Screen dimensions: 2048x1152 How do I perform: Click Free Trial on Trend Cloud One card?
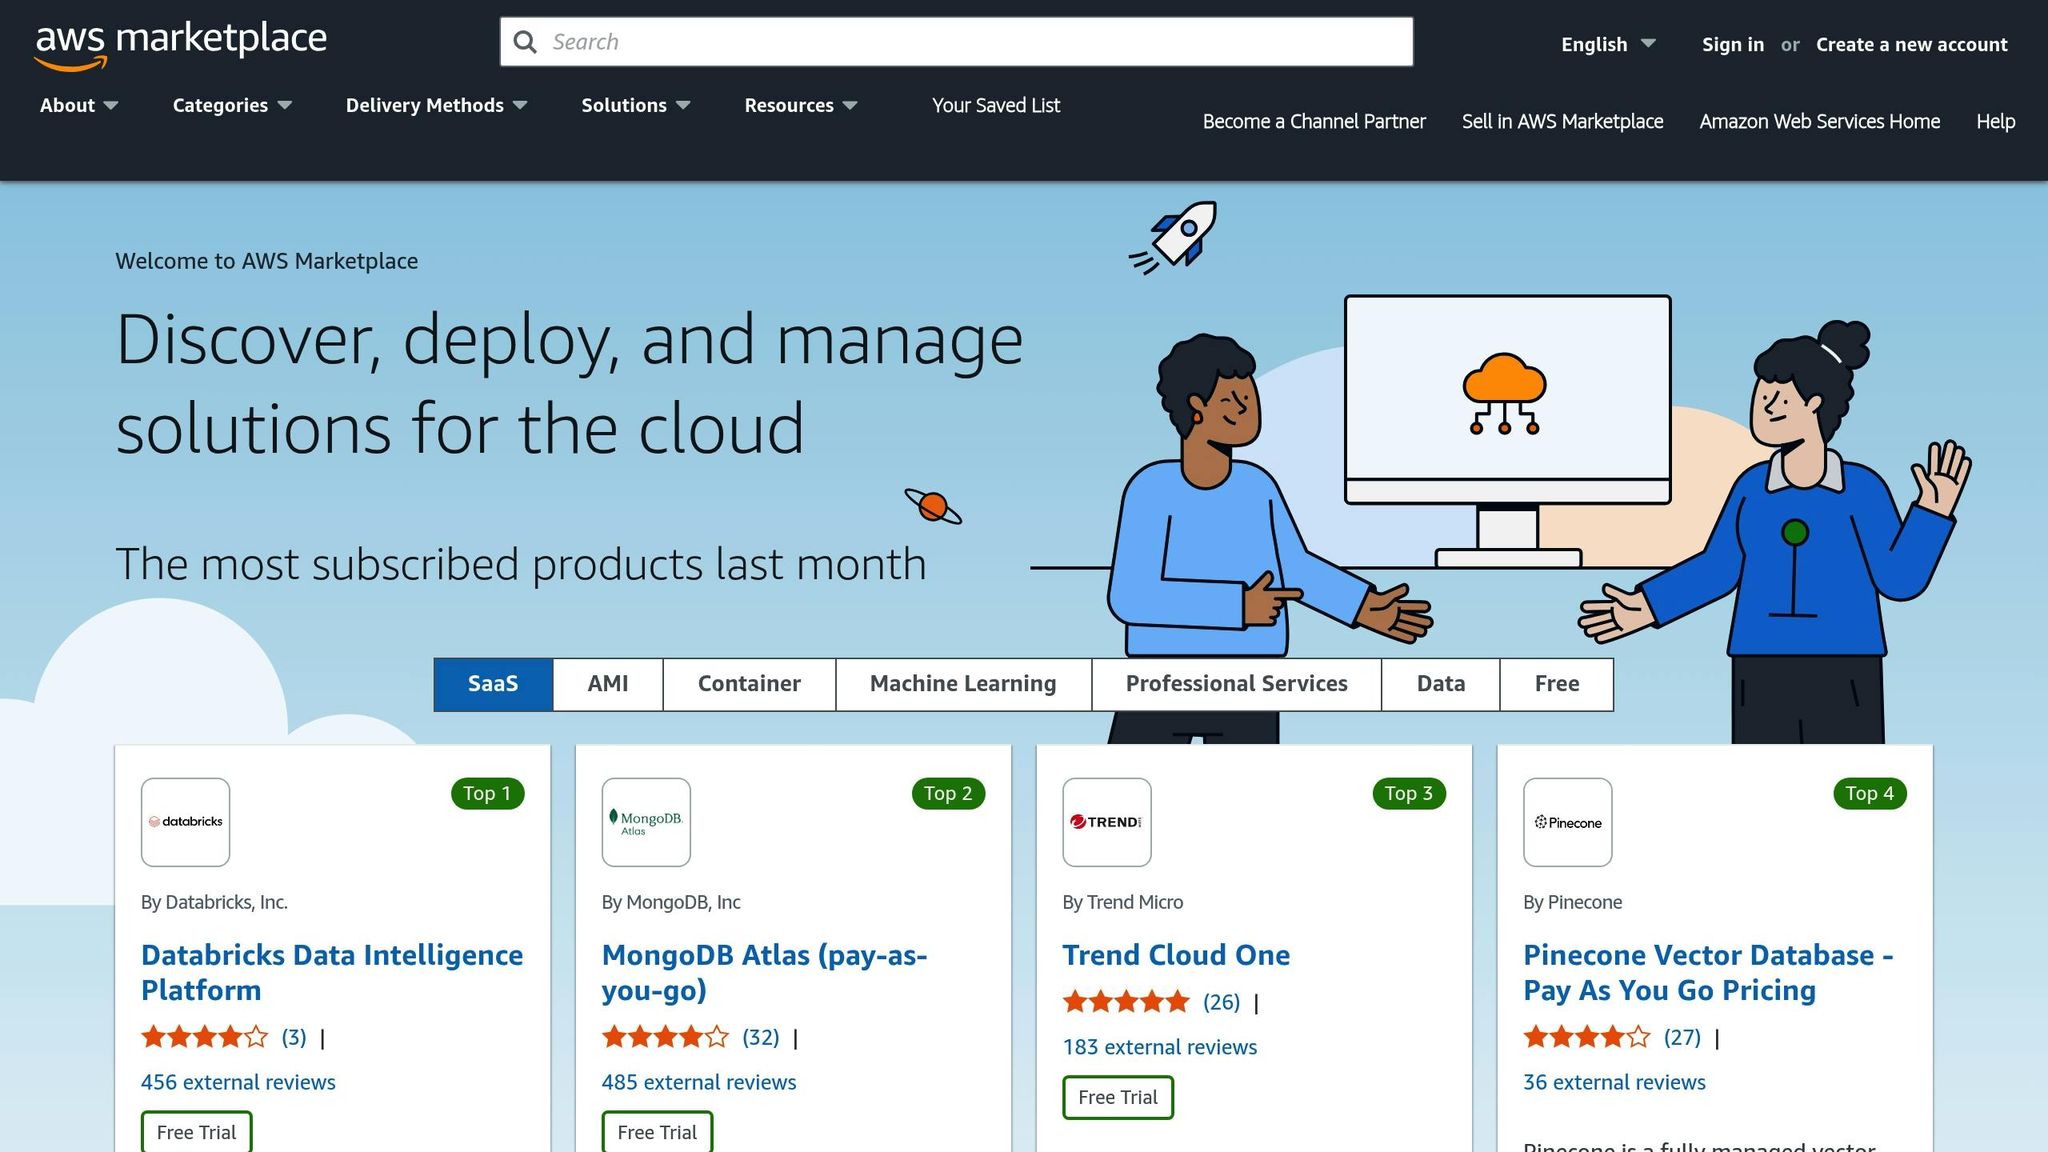(x=1118, y=1097)
